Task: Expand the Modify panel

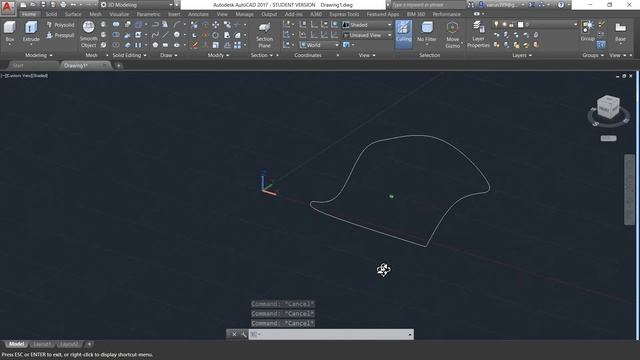Action: [218, 55]
